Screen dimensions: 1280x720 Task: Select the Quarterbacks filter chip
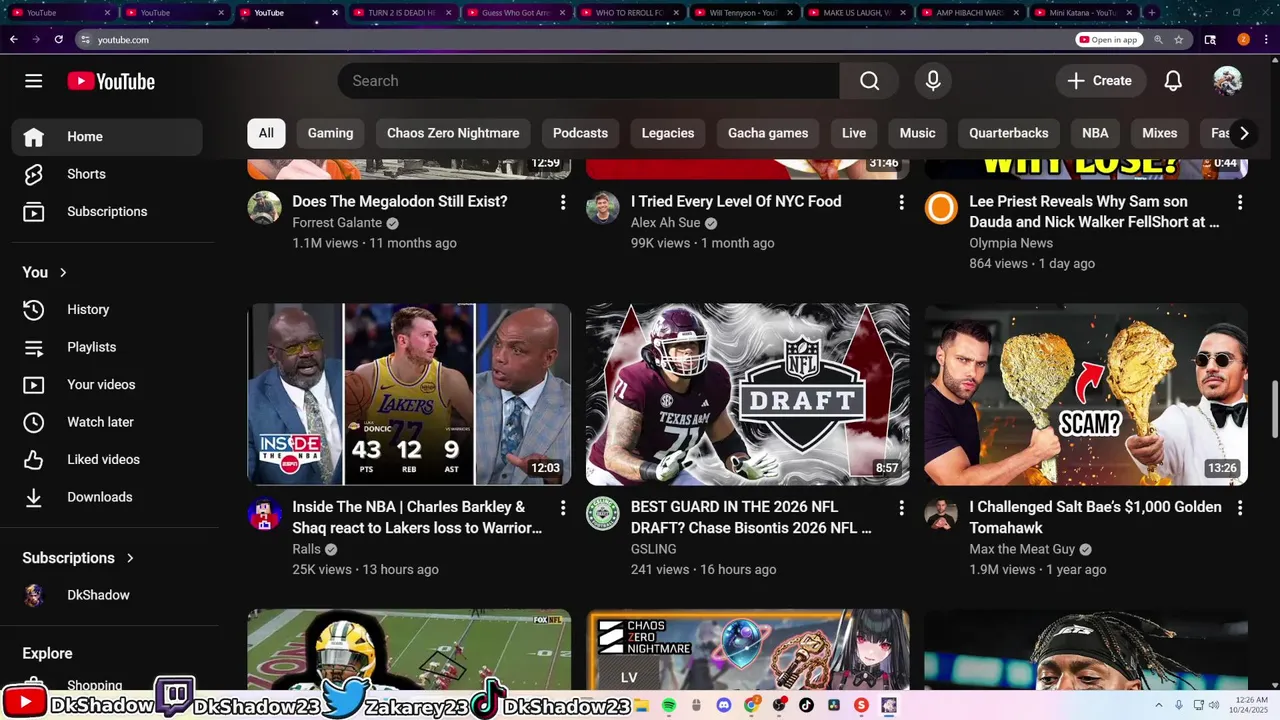point(1009,133)
